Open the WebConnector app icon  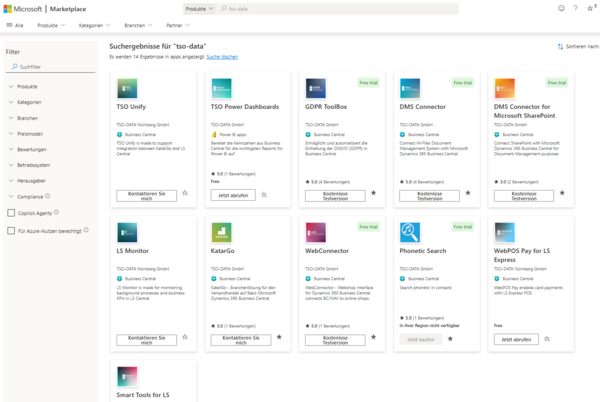tap(316, 233)
